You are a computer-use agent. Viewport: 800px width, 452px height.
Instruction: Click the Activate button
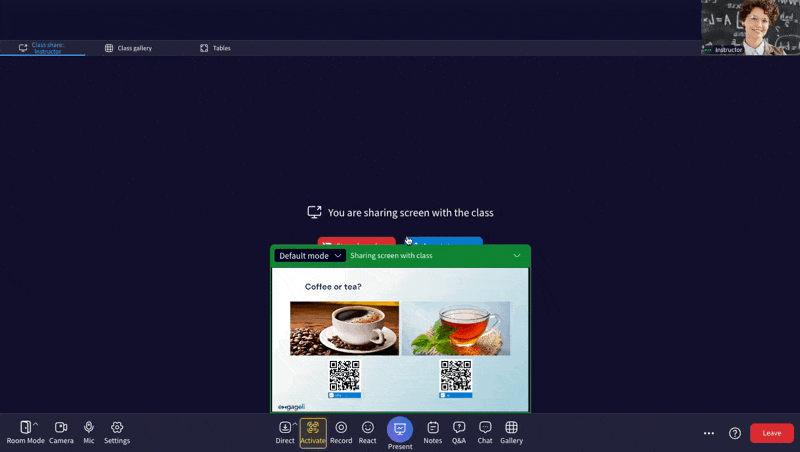pos(313,433)
